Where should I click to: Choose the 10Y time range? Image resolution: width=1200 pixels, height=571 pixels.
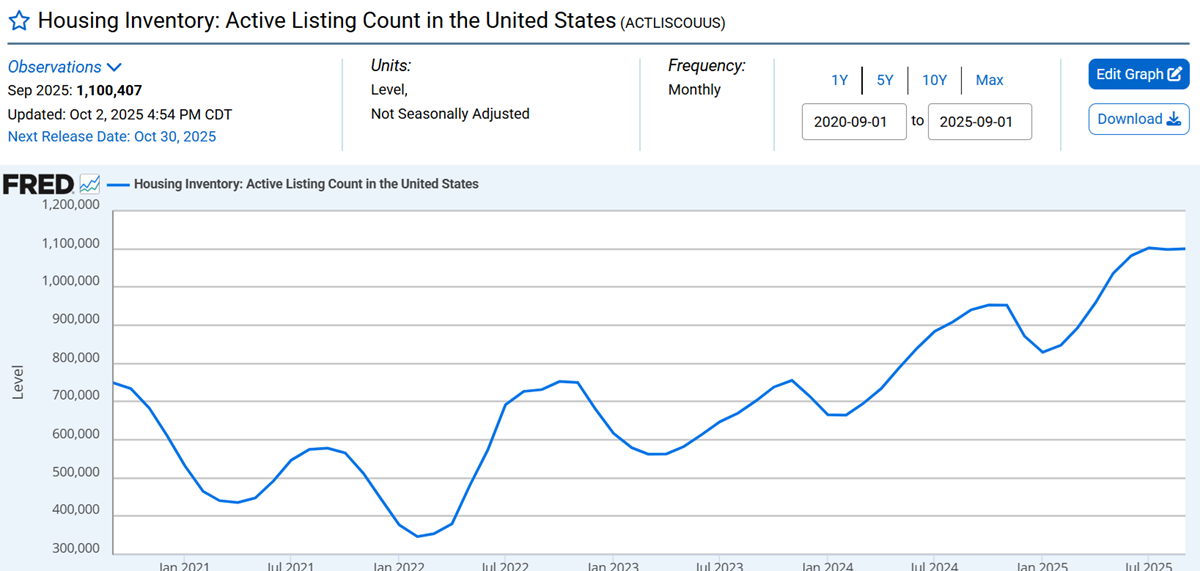point(934,80)
